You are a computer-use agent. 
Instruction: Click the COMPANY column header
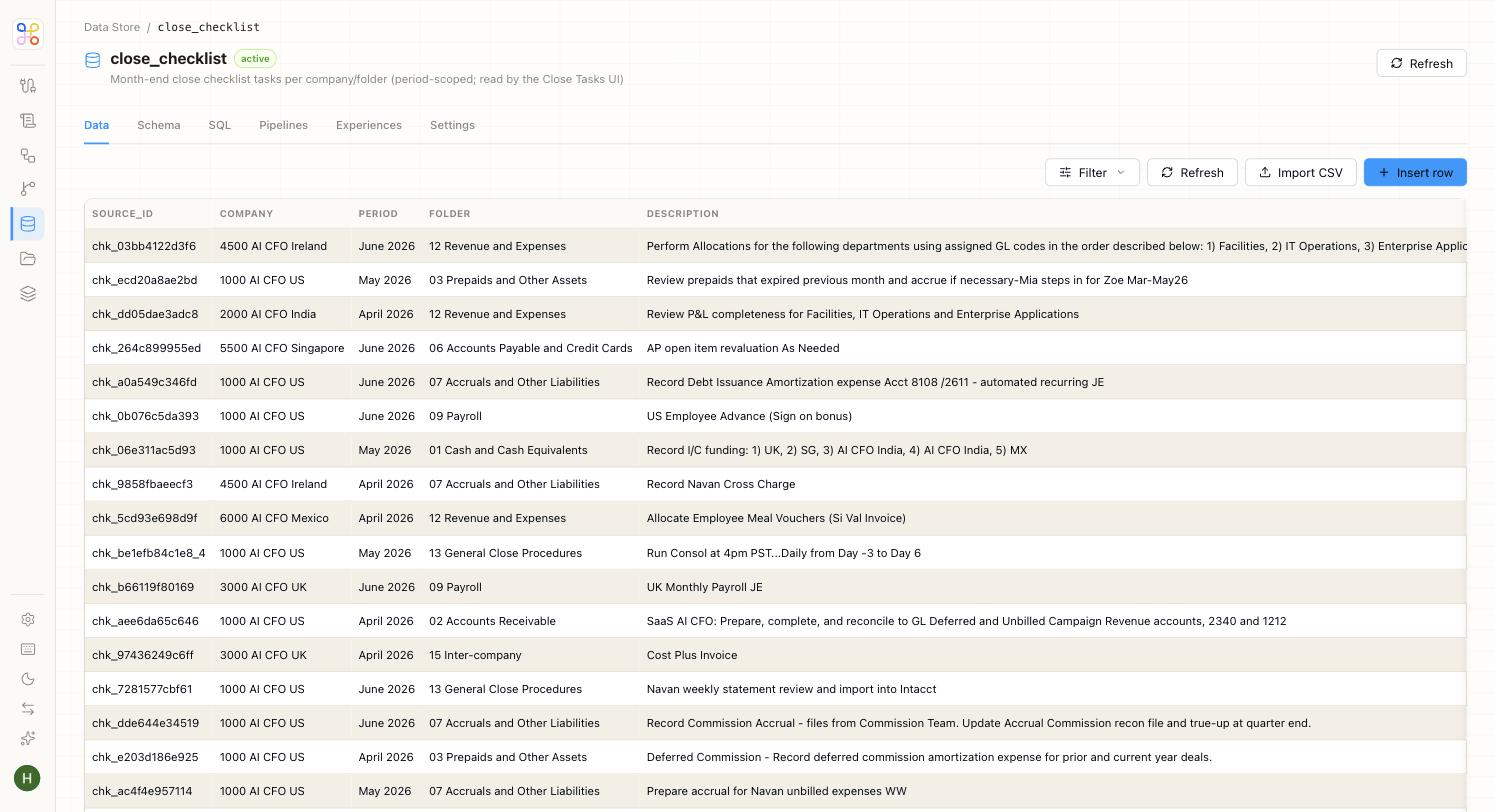[246, 214]
